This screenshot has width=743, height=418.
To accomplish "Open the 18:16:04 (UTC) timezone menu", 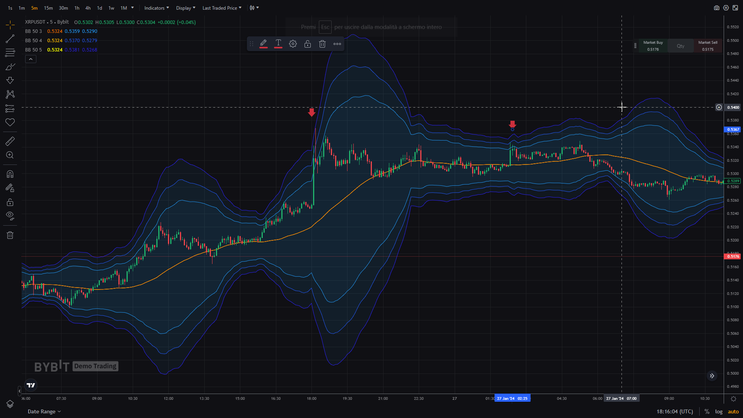I will click(x=675, y=411).
